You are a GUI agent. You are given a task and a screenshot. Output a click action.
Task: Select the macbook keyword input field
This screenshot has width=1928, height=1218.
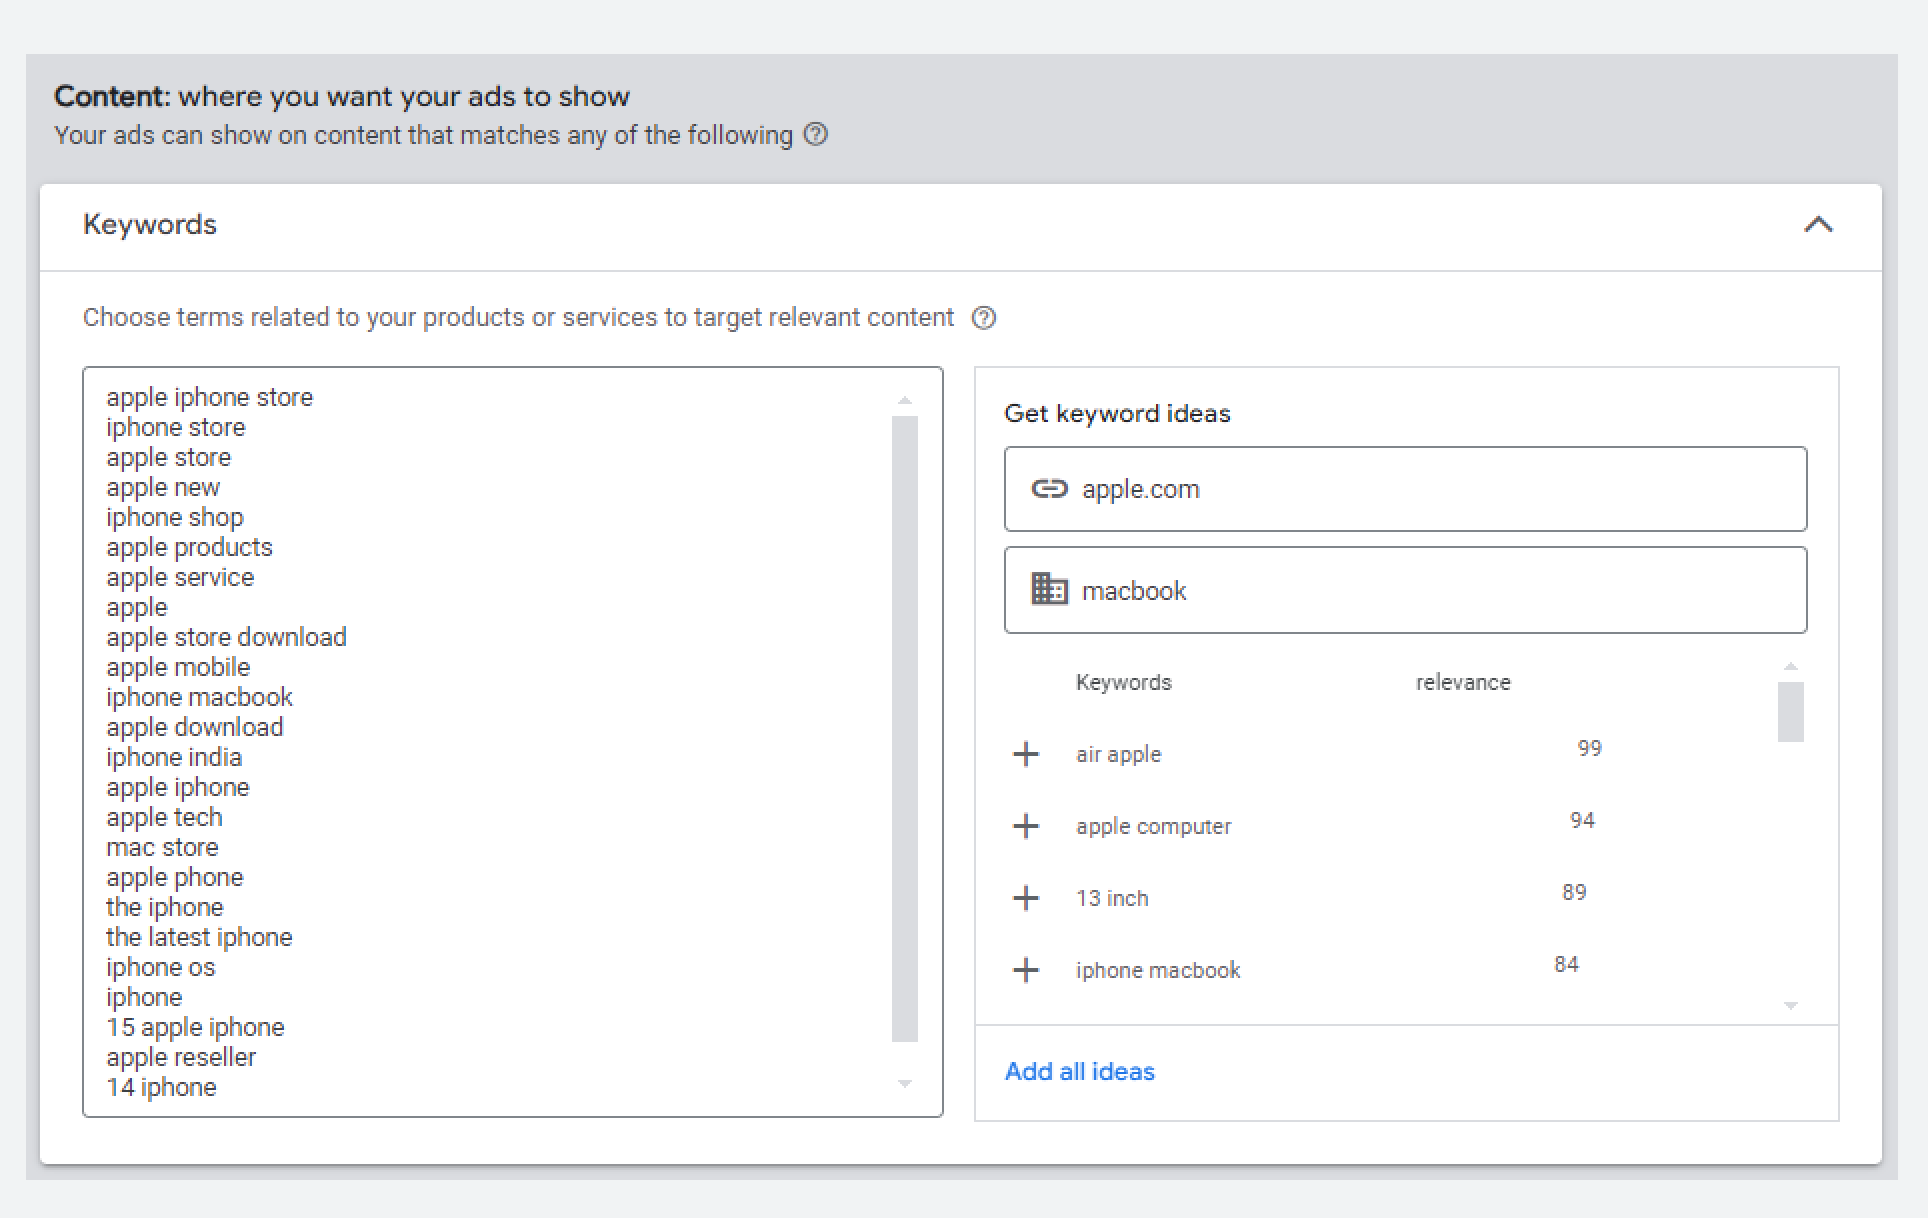1405,591
